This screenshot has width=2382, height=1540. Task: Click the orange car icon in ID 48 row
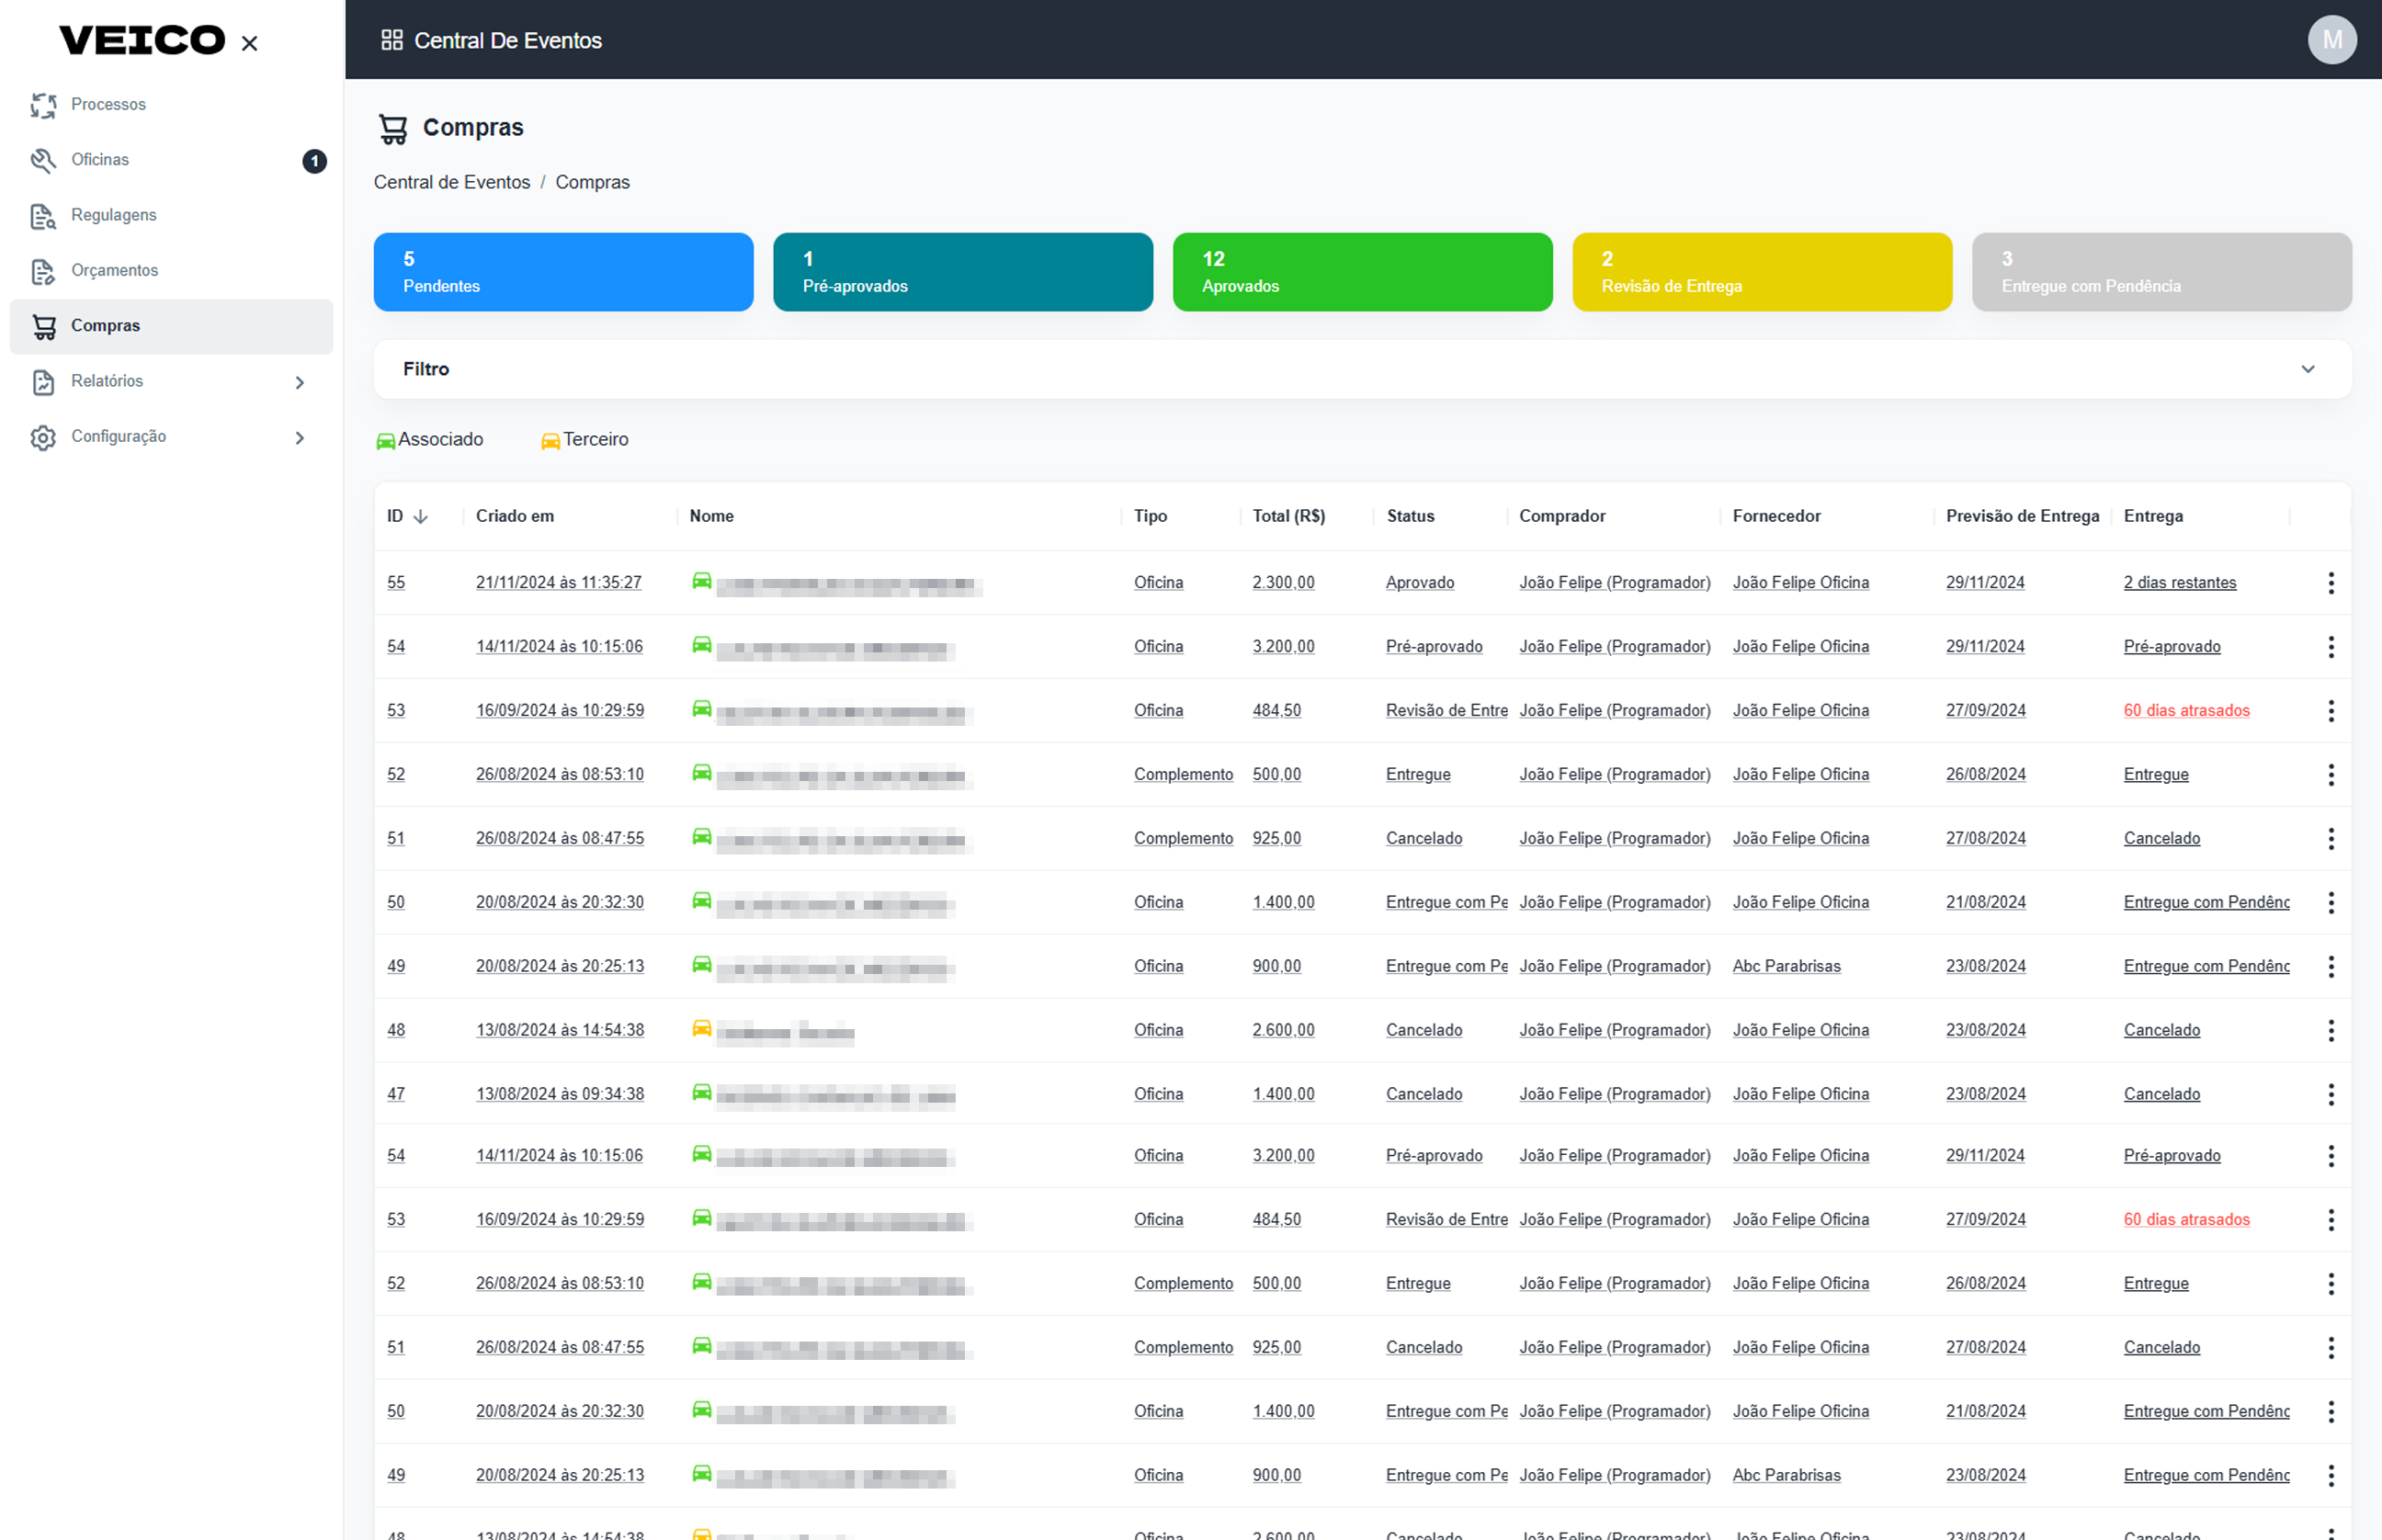(702, 1028)
